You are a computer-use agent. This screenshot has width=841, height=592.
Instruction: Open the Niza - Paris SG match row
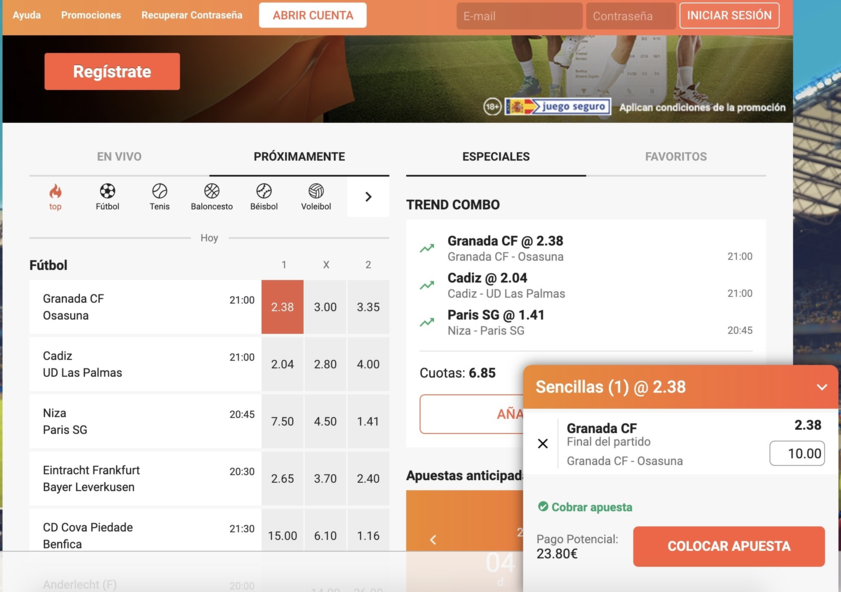(x=145, y=421)
